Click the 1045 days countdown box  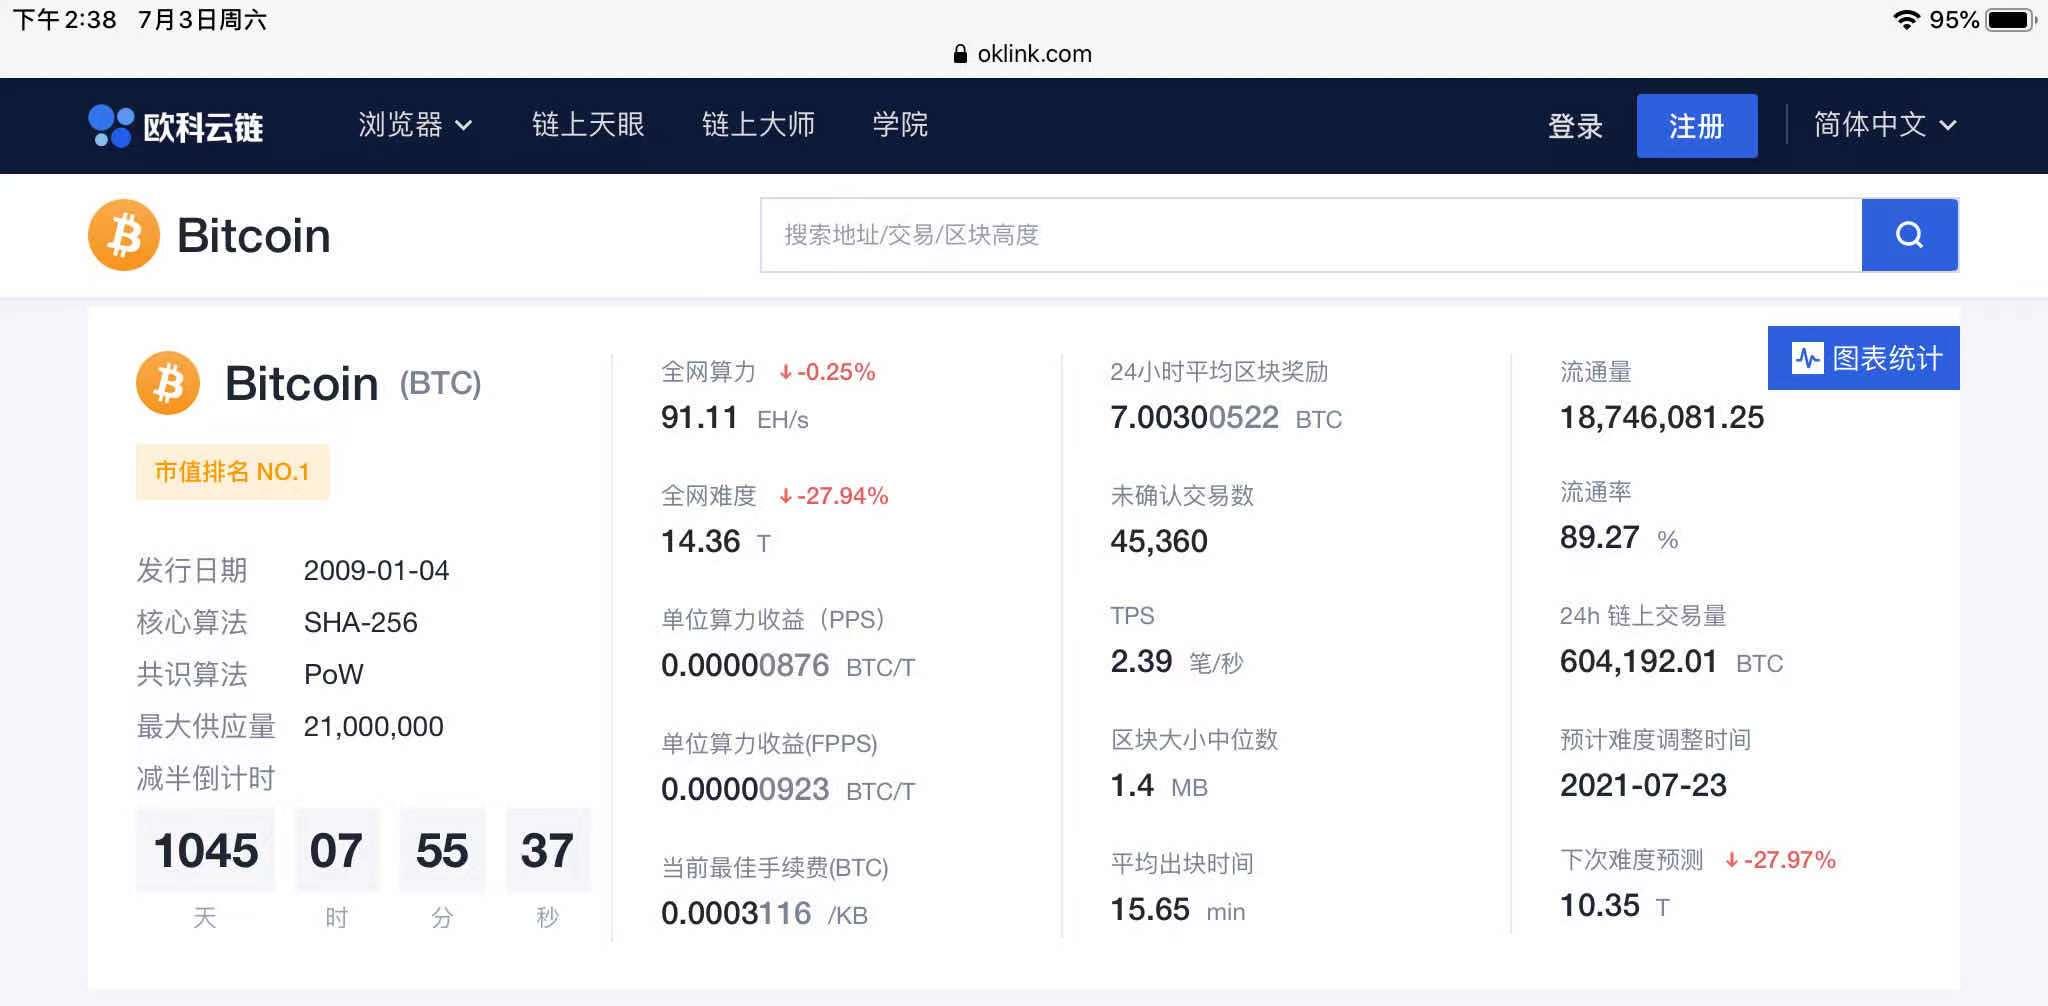(x=205, y=850)
